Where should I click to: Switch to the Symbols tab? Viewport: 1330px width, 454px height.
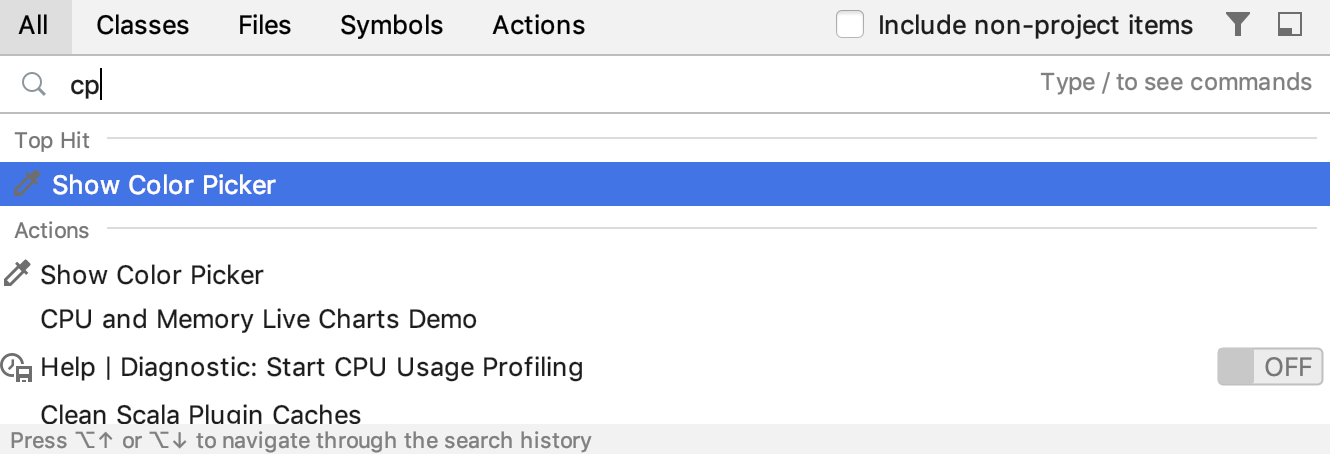pos(392,26)
